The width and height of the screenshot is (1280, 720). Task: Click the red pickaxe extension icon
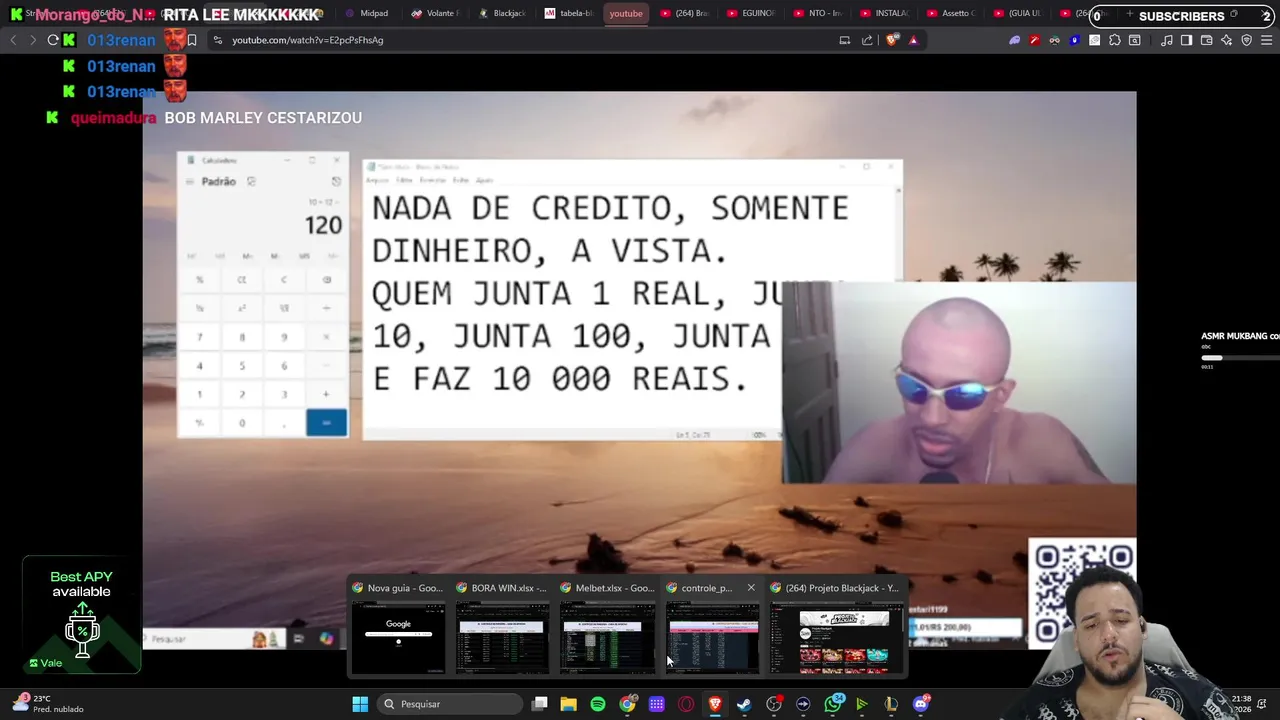click(1034, 40)
